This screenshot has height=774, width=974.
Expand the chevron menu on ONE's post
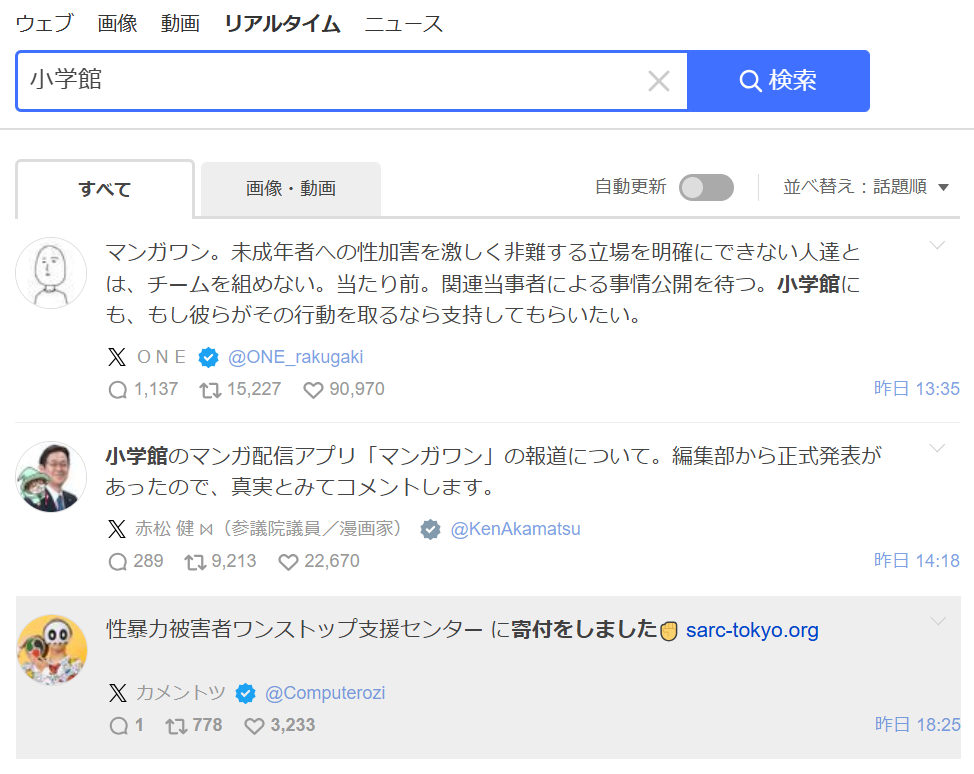(x=937, y=246)
